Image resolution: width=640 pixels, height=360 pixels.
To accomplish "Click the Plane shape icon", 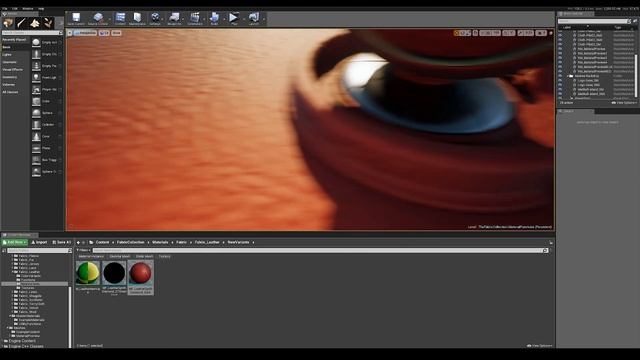I will pyautogui.click(x=36, y=148).
